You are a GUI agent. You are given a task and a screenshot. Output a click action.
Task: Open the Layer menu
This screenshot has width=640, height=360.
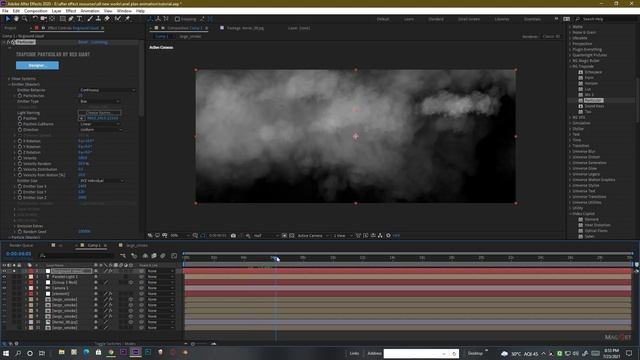pyautogui.click(x=56, y=11)
